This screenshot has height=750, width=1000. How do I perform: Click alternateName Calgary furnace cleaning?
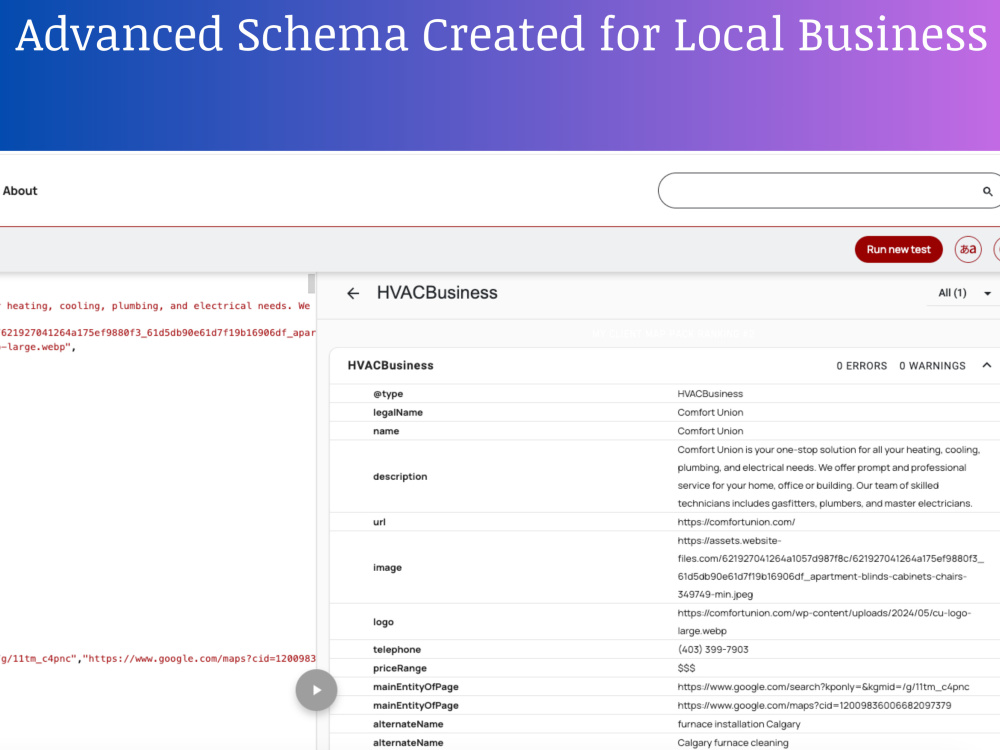(x=733, y=742)
